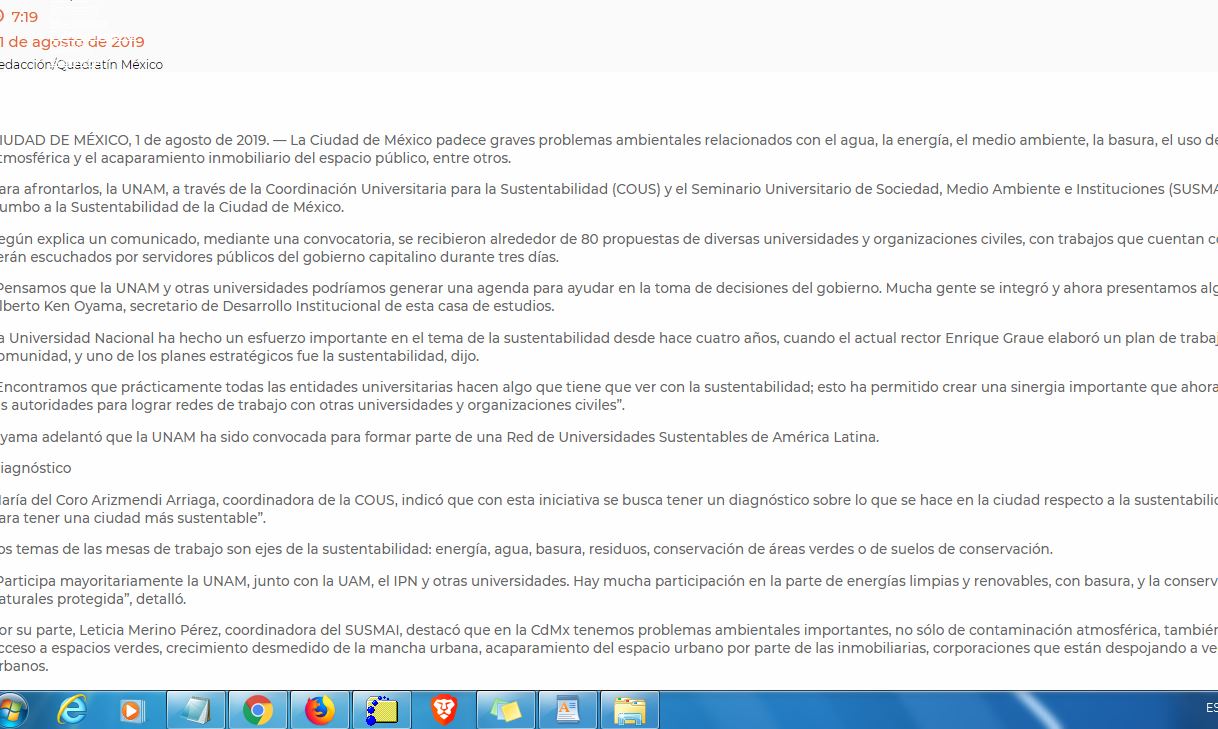Open Windows Explorer folder icon in taskbar
This screenshot has height=729, width=1218.
[630, 711]
